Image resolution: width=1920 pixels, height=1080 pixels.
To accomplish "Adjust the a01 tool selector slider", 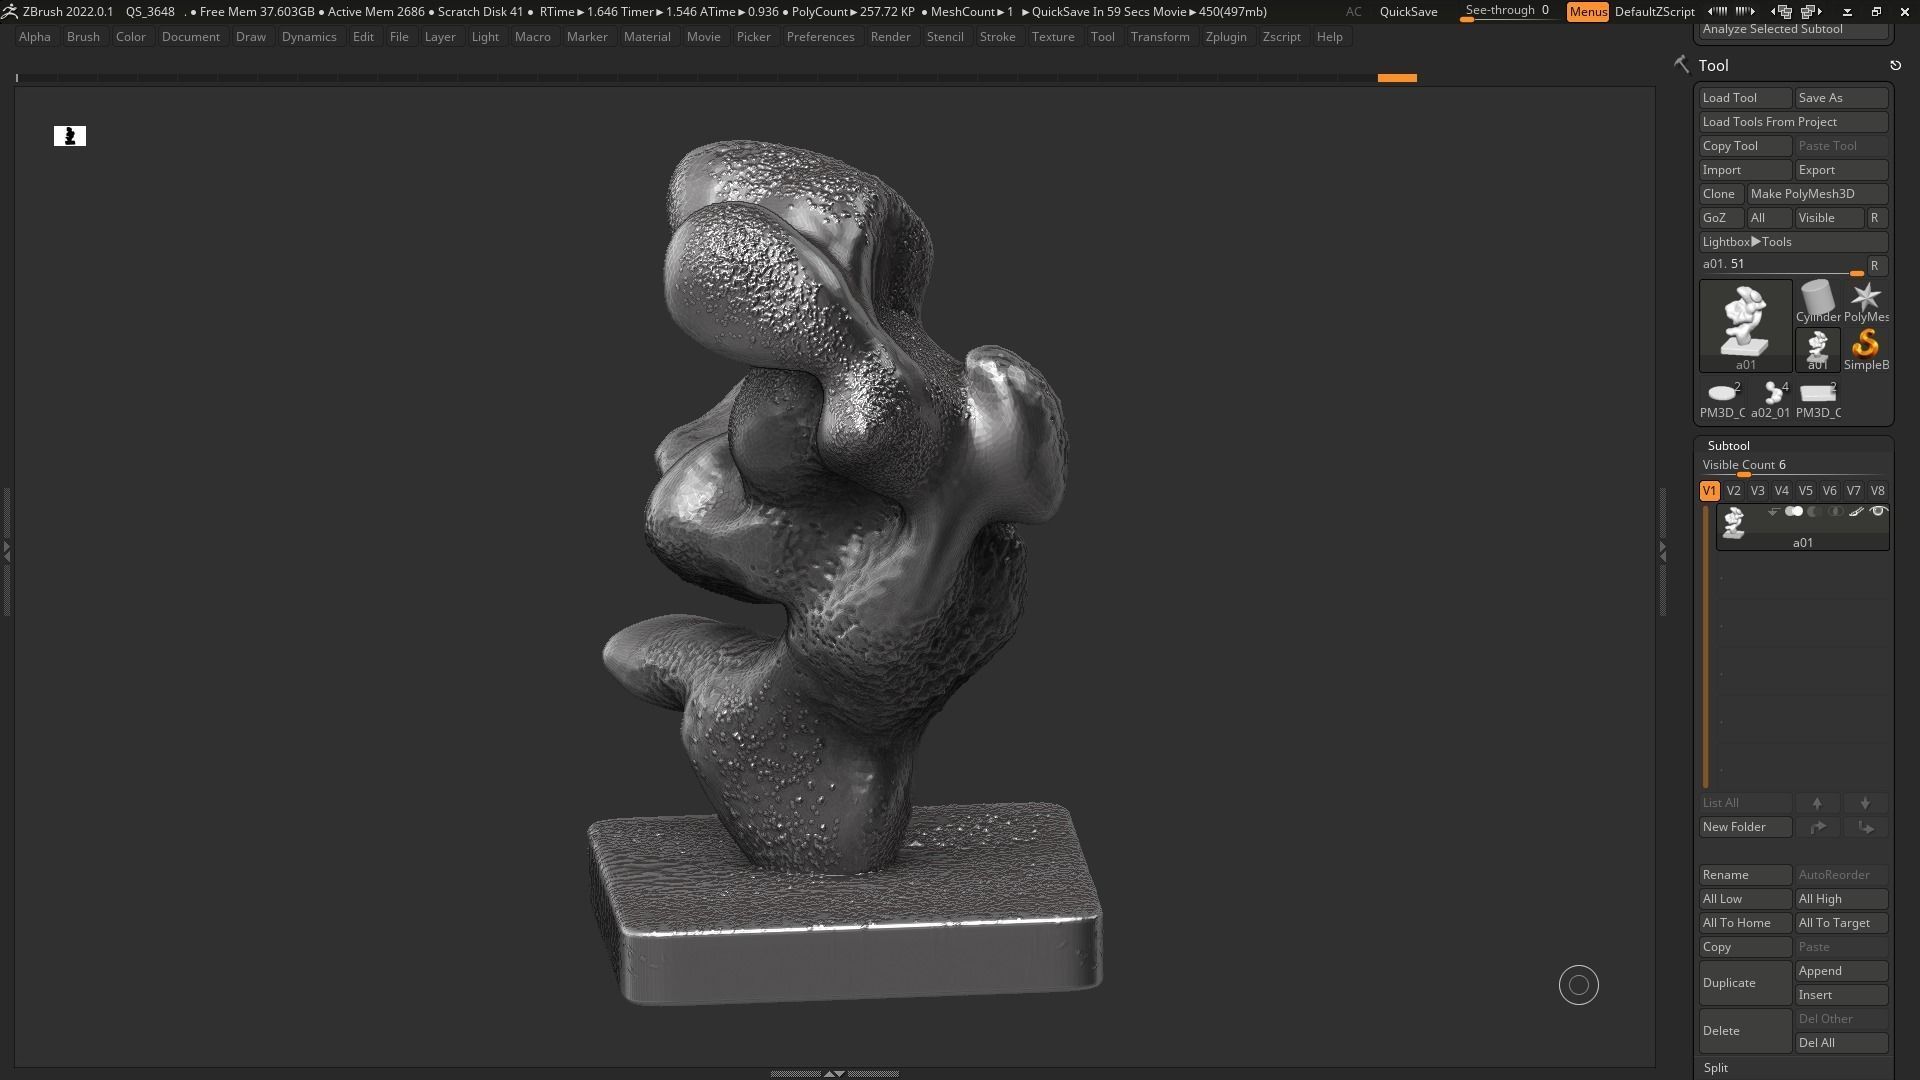I will tap(1782, 266).
